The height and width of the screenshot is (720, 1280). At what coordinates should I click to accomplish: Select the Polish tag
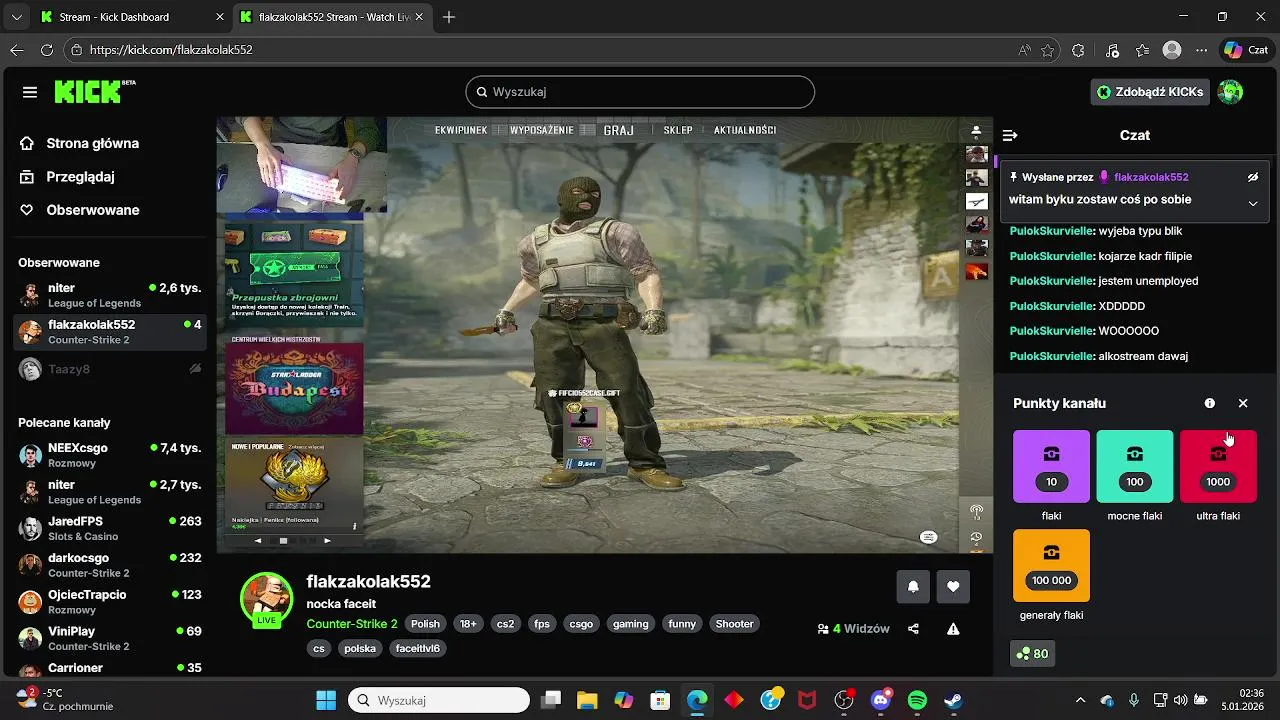coord(425,624)
